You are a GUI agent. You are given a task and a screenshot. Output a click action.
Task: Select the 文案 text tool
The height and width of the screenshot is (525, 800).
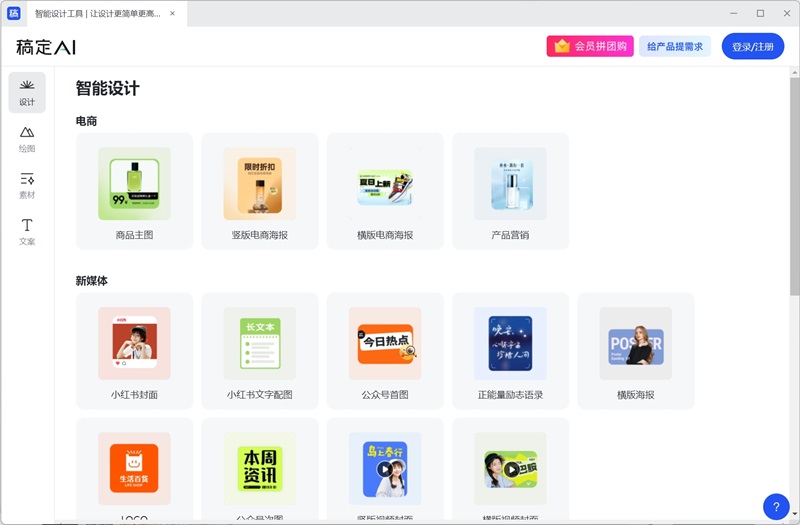point(27,231)
